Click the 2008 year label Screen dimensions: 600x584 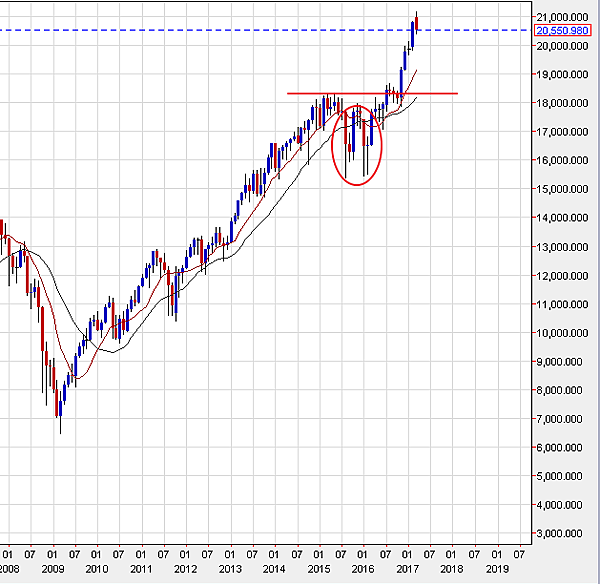point(9,569)
